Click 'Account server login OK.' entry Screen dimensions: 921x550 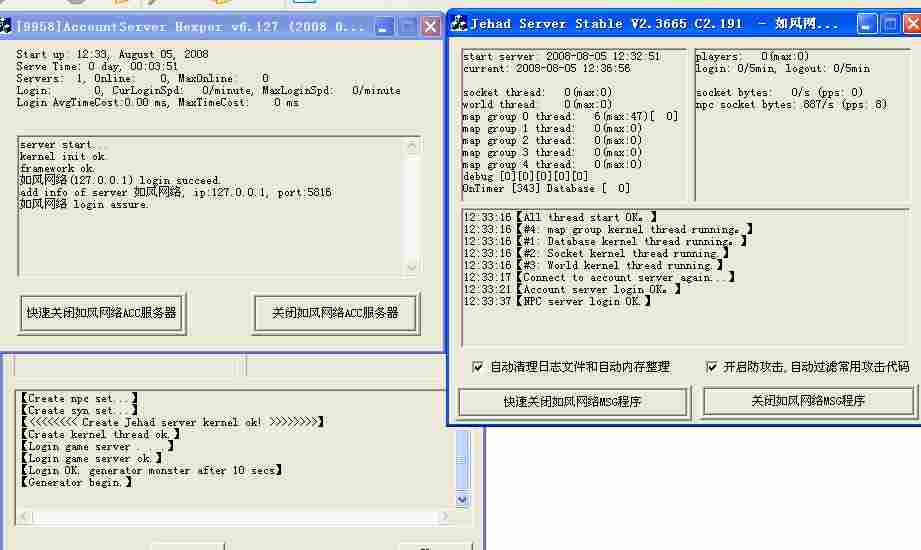click(572, 290)
